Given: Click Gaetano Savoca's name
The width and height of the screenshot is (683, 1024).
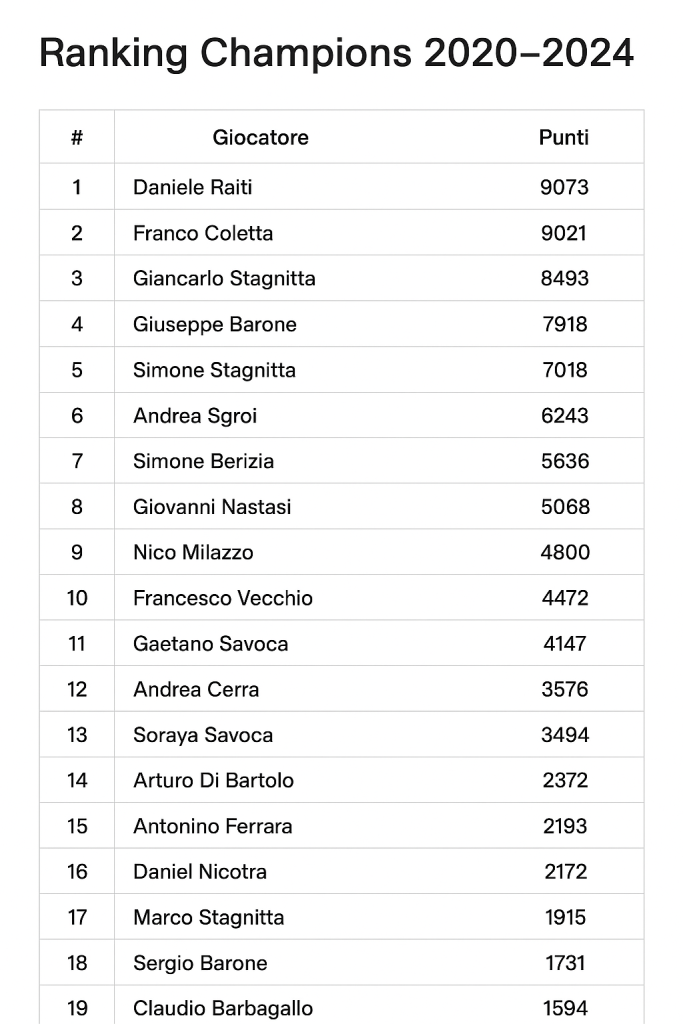Looking at the screenshot, I should [210, 644].
